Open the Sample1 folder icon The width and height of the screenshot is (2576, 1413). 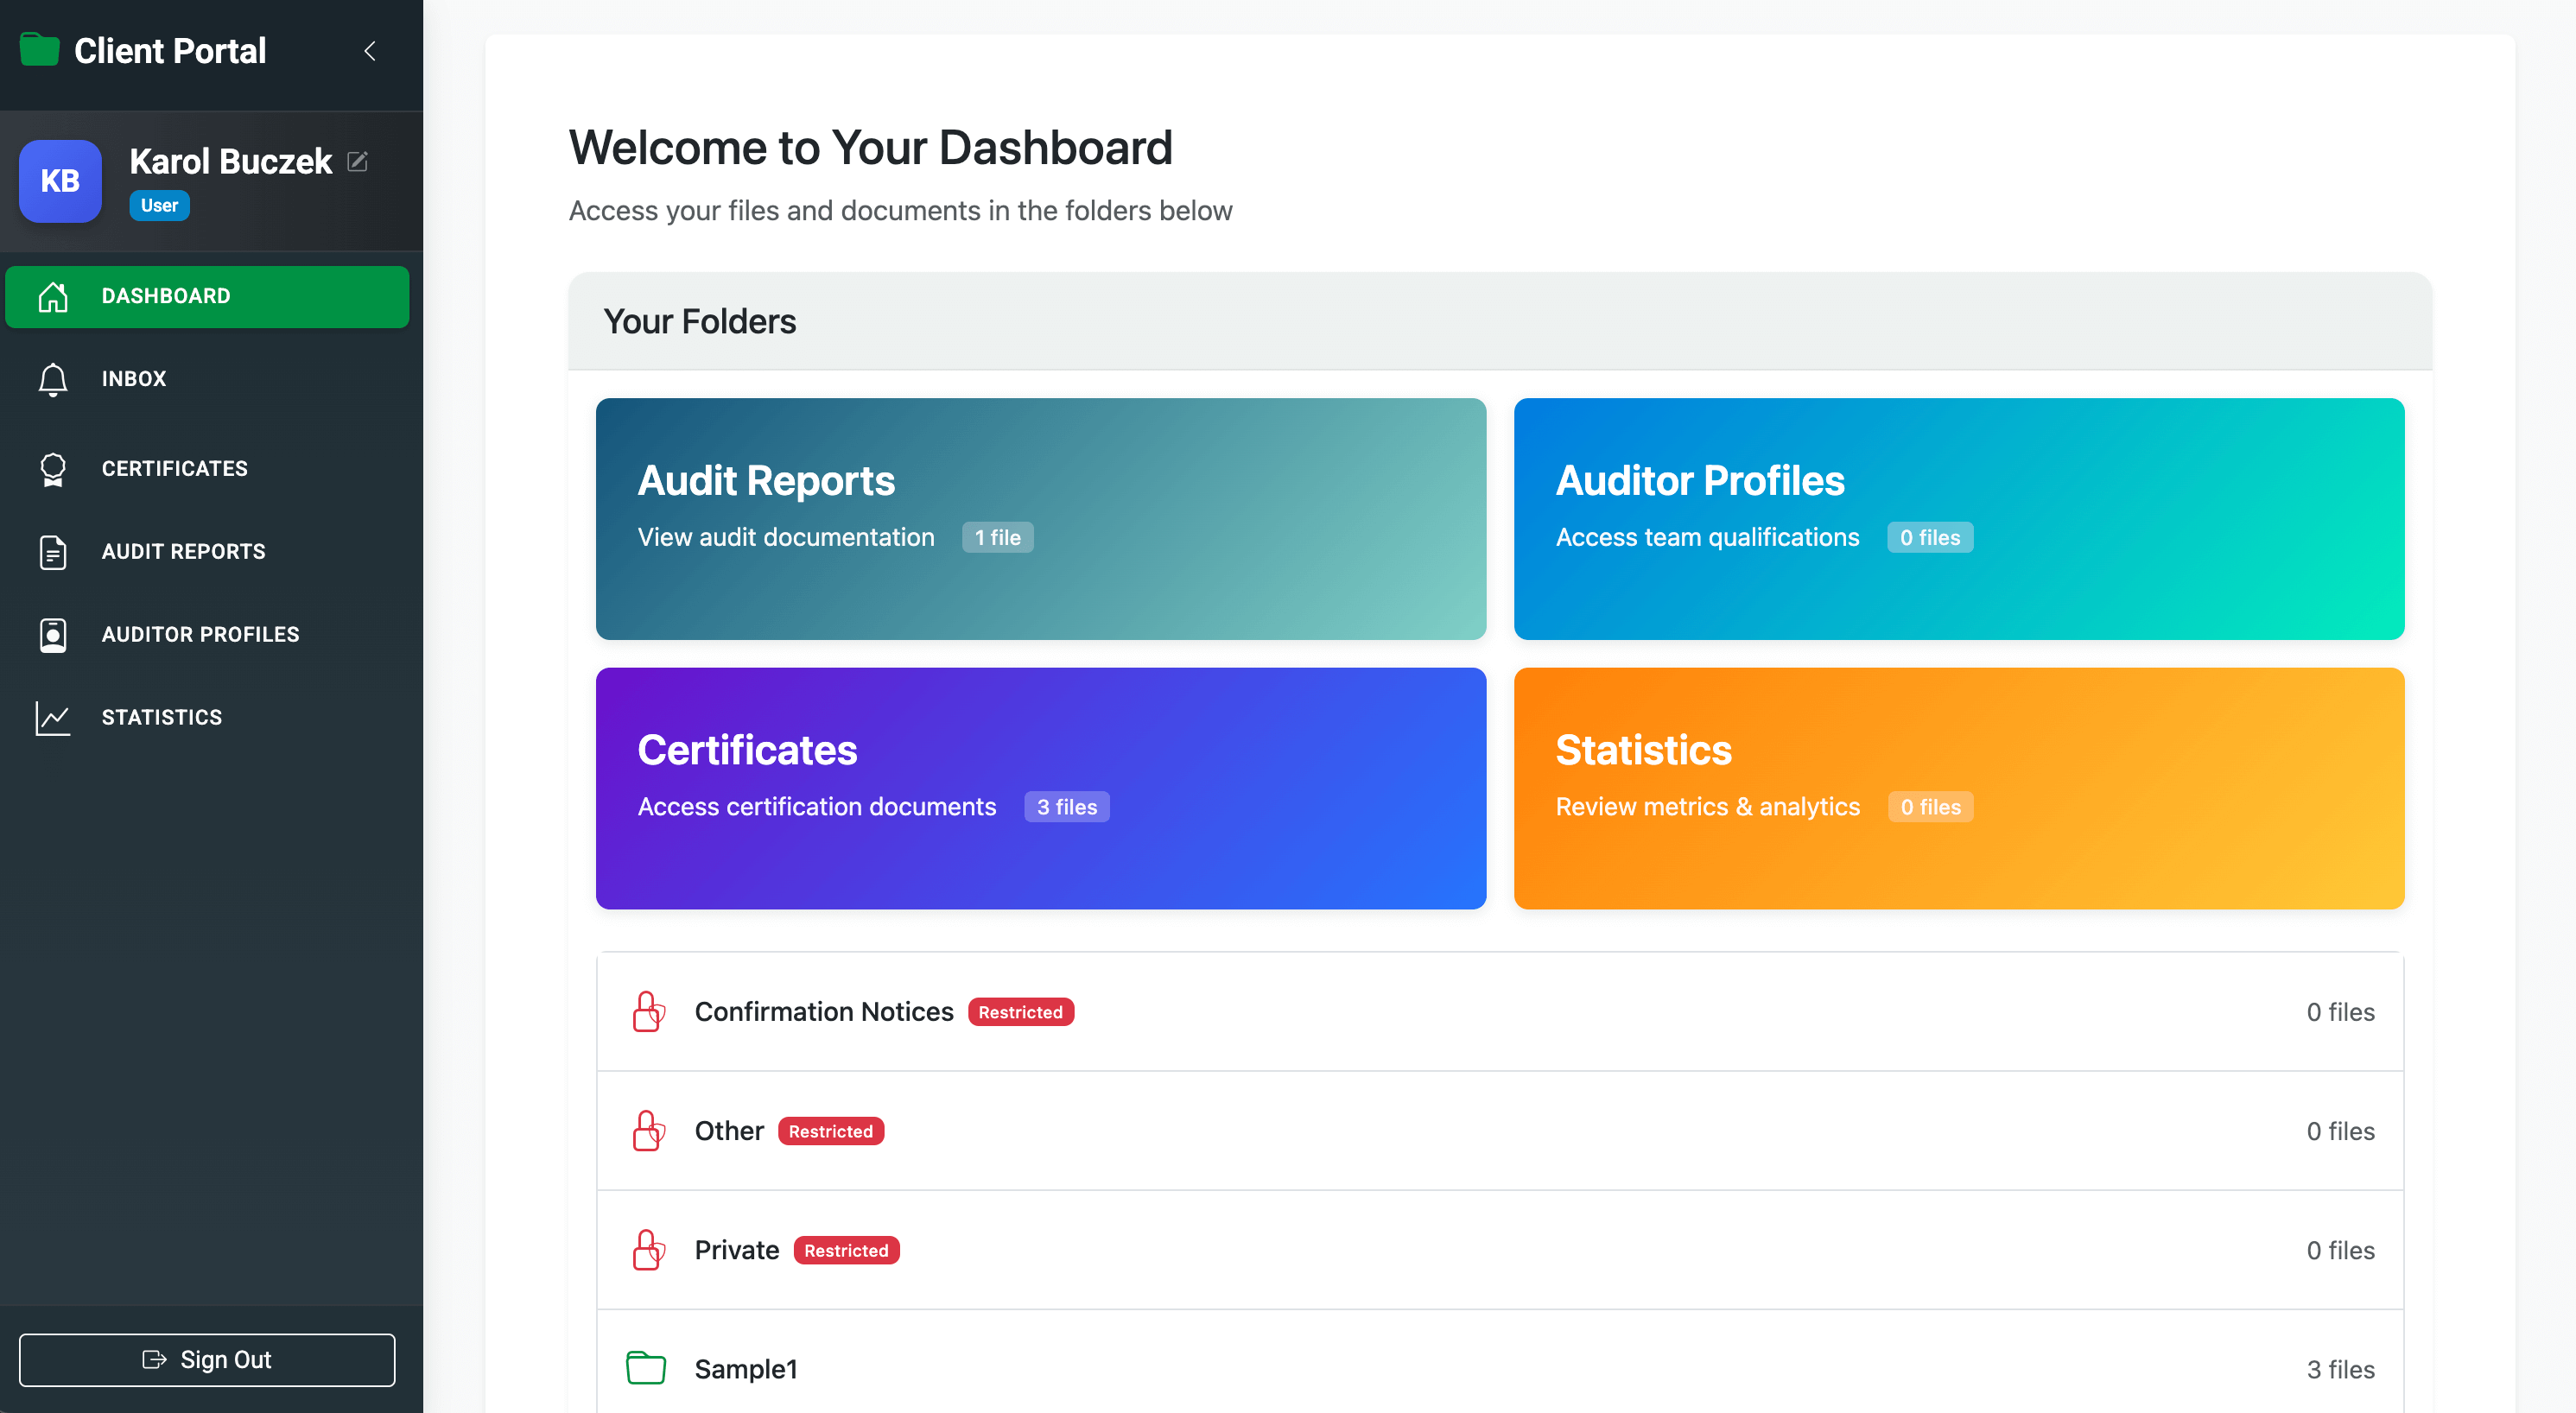pos(646,1368)
